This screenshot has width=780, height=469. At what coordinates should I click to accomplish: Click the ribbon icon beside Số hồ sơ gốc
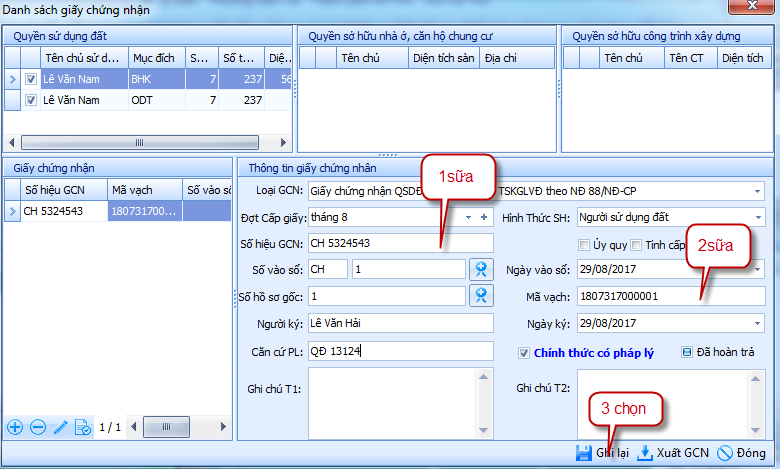(x=481, y=296)
